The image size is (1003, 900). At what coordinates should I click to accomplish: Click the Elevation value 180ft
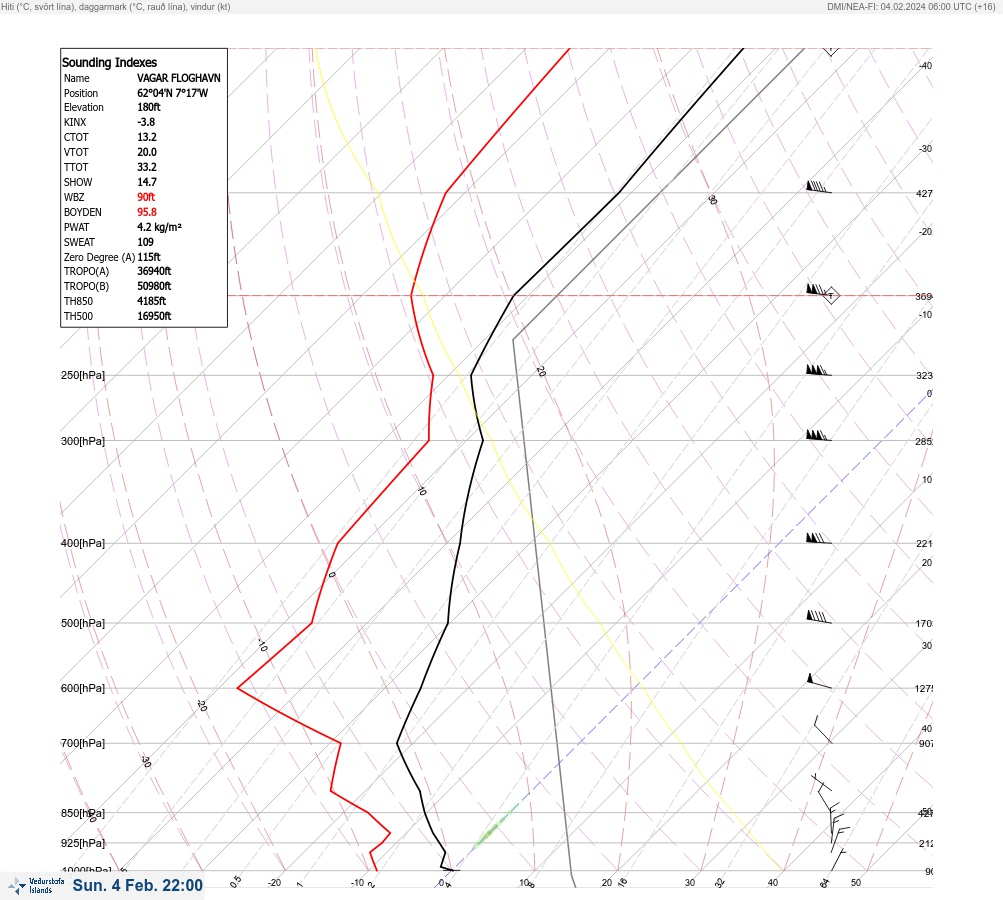pos(148,107)
